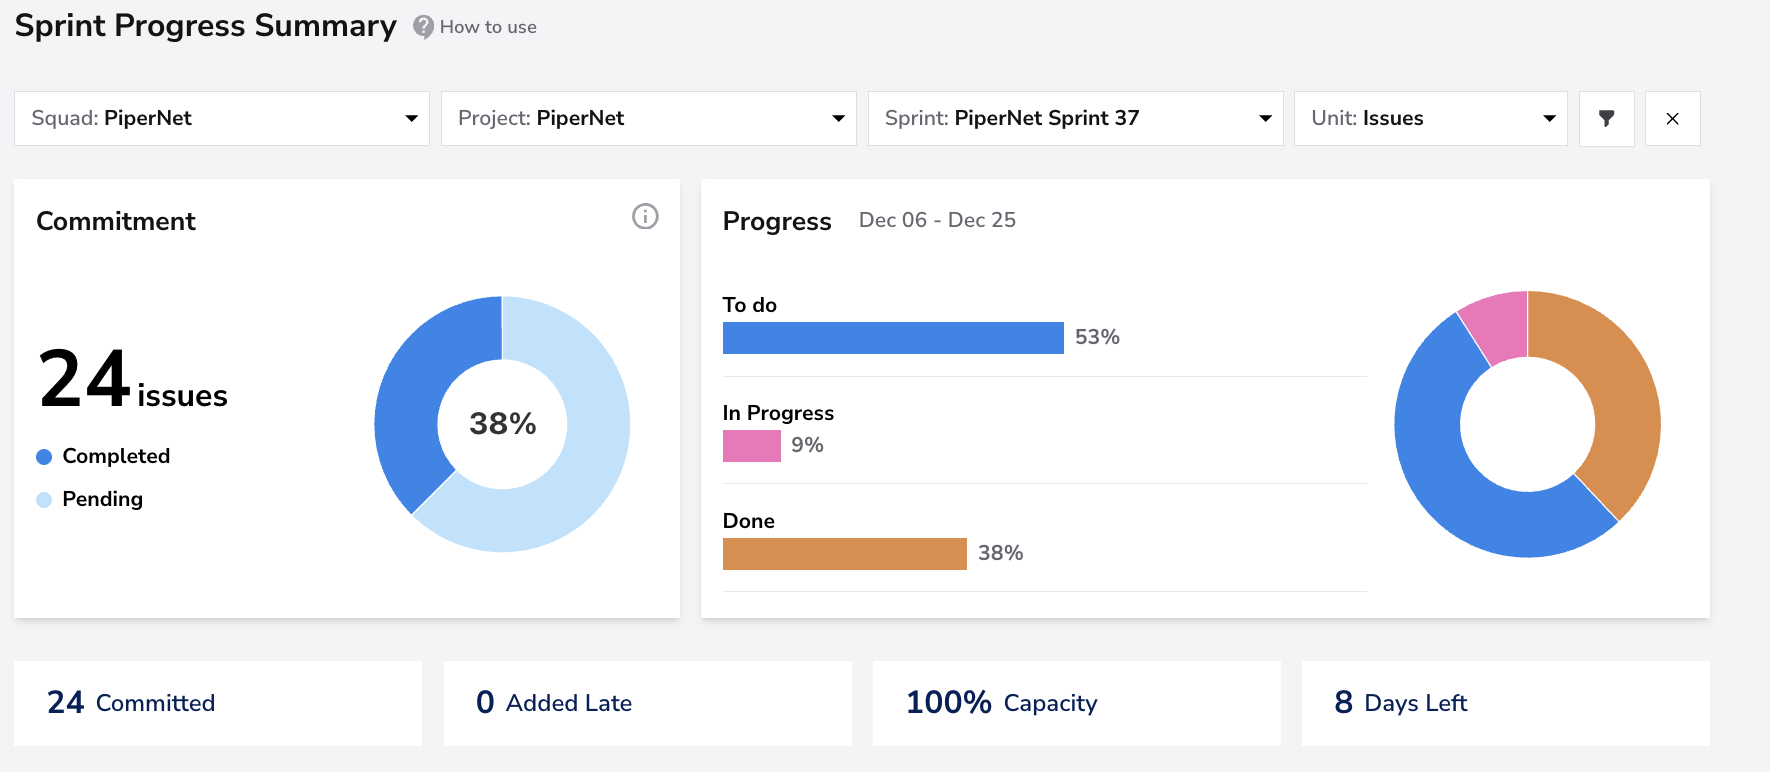Toggle the Pending legend item
This screenshot has width=1770, height=772.
90,499
